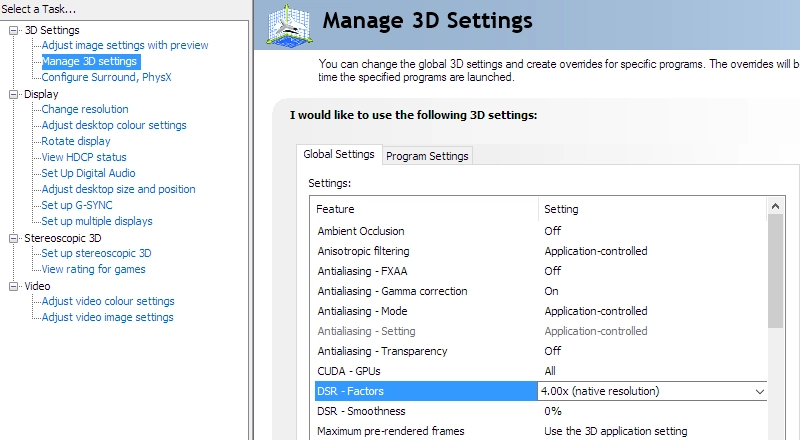
Task: Select Manage 3D settings in task tree
Action: click(89, 61)
